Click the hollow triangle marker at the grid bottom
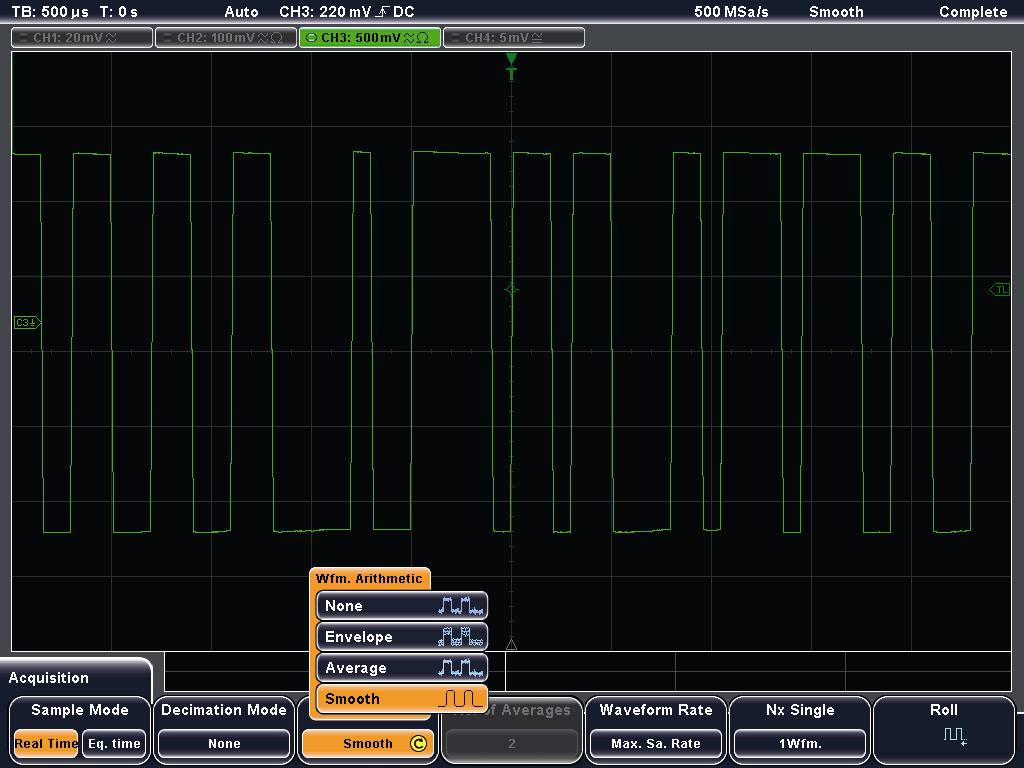Viewport: 1024px width, 768px height. tap(512, 645)
